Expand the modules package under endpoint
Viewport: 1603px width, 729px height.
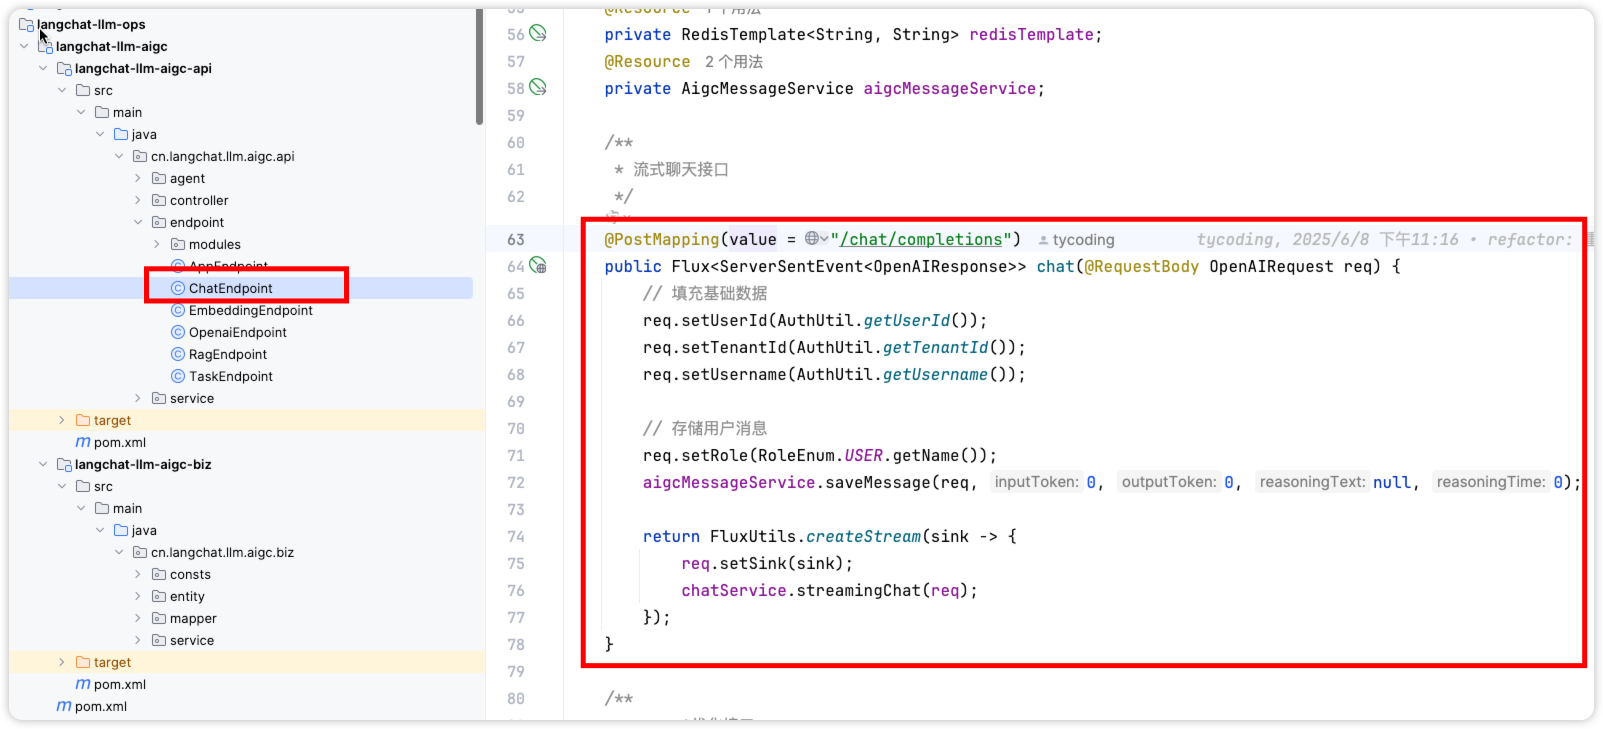click(157, 244)
